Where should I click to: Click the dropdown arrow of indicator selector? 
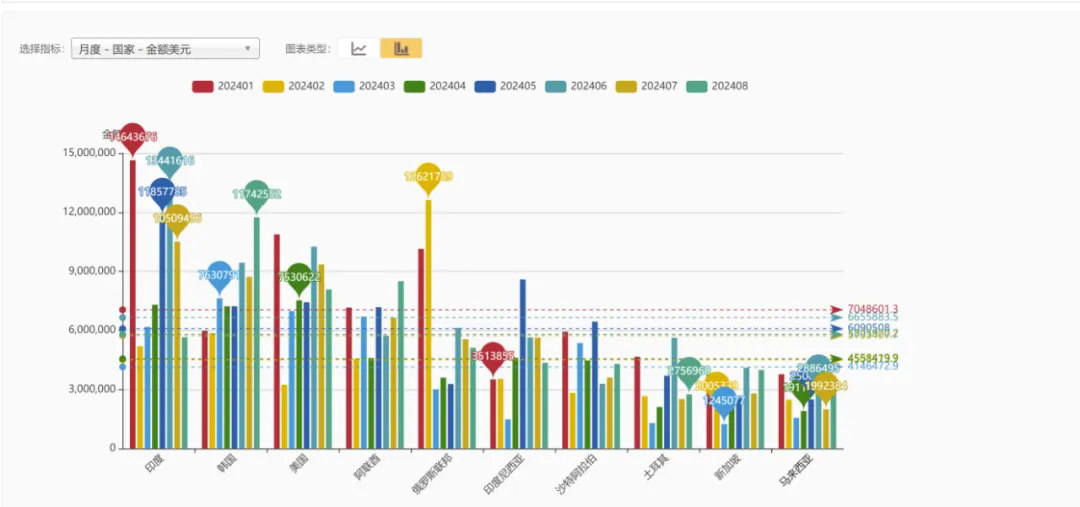(248, 48)
